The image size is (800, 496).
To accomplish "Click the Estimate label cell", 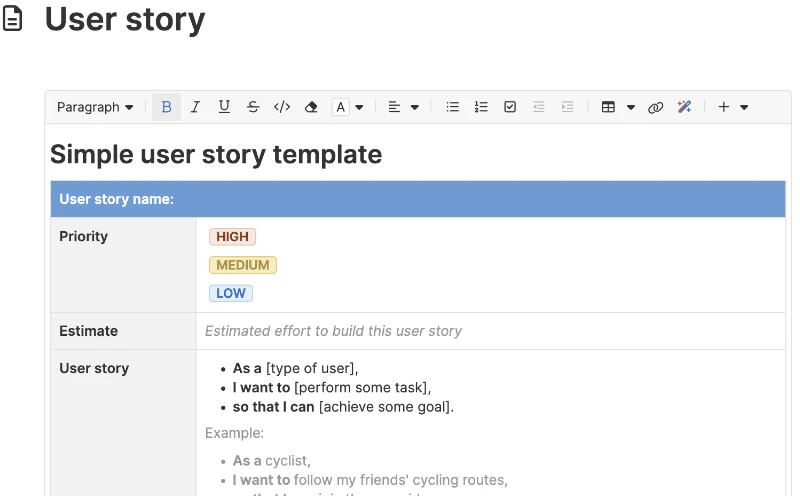I will point(123,331).
